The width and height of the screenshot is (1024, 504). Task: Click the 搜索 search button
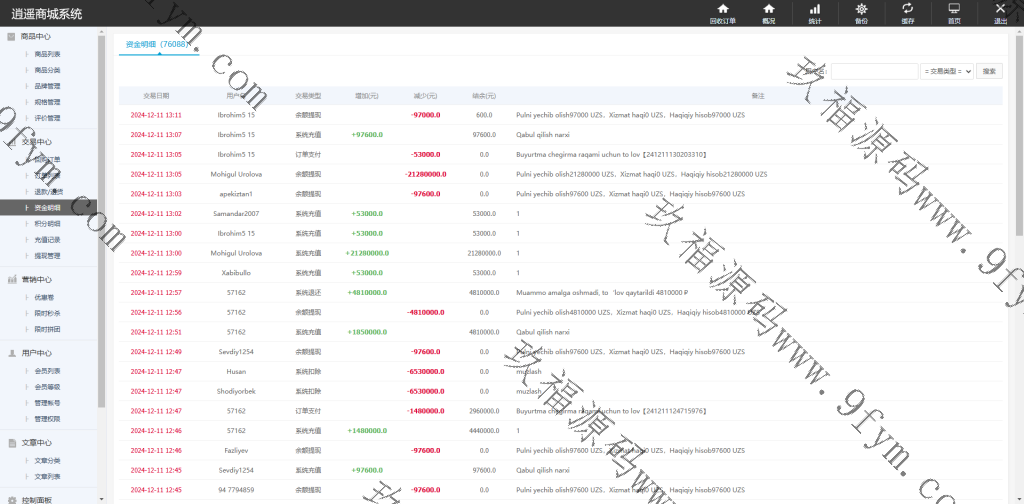(989, 71)
